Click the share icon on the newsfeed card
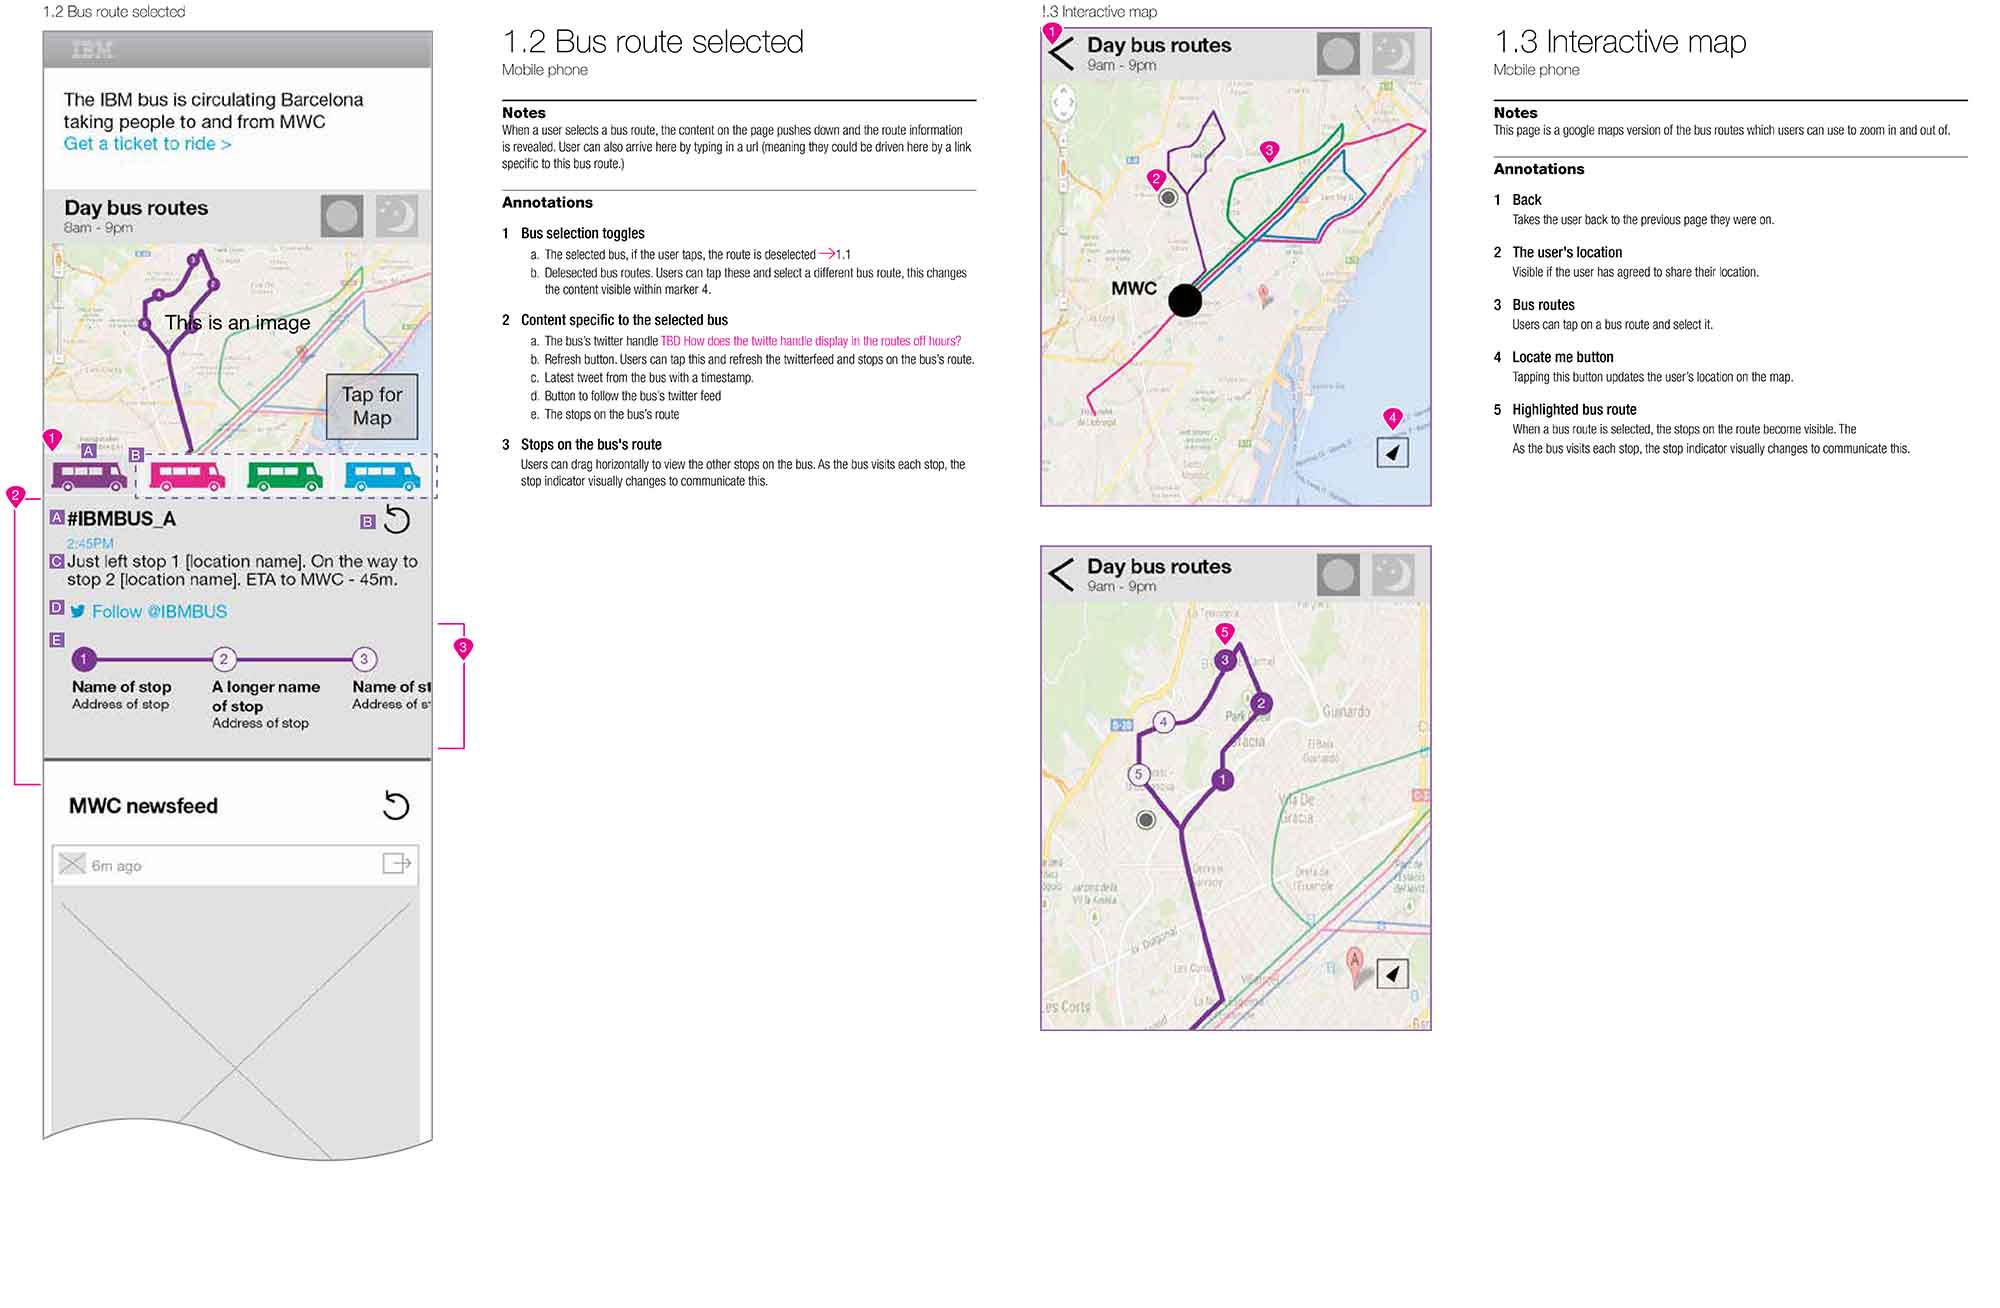2000x1308 pixels. pyautogui.click(x=397, y=864)
